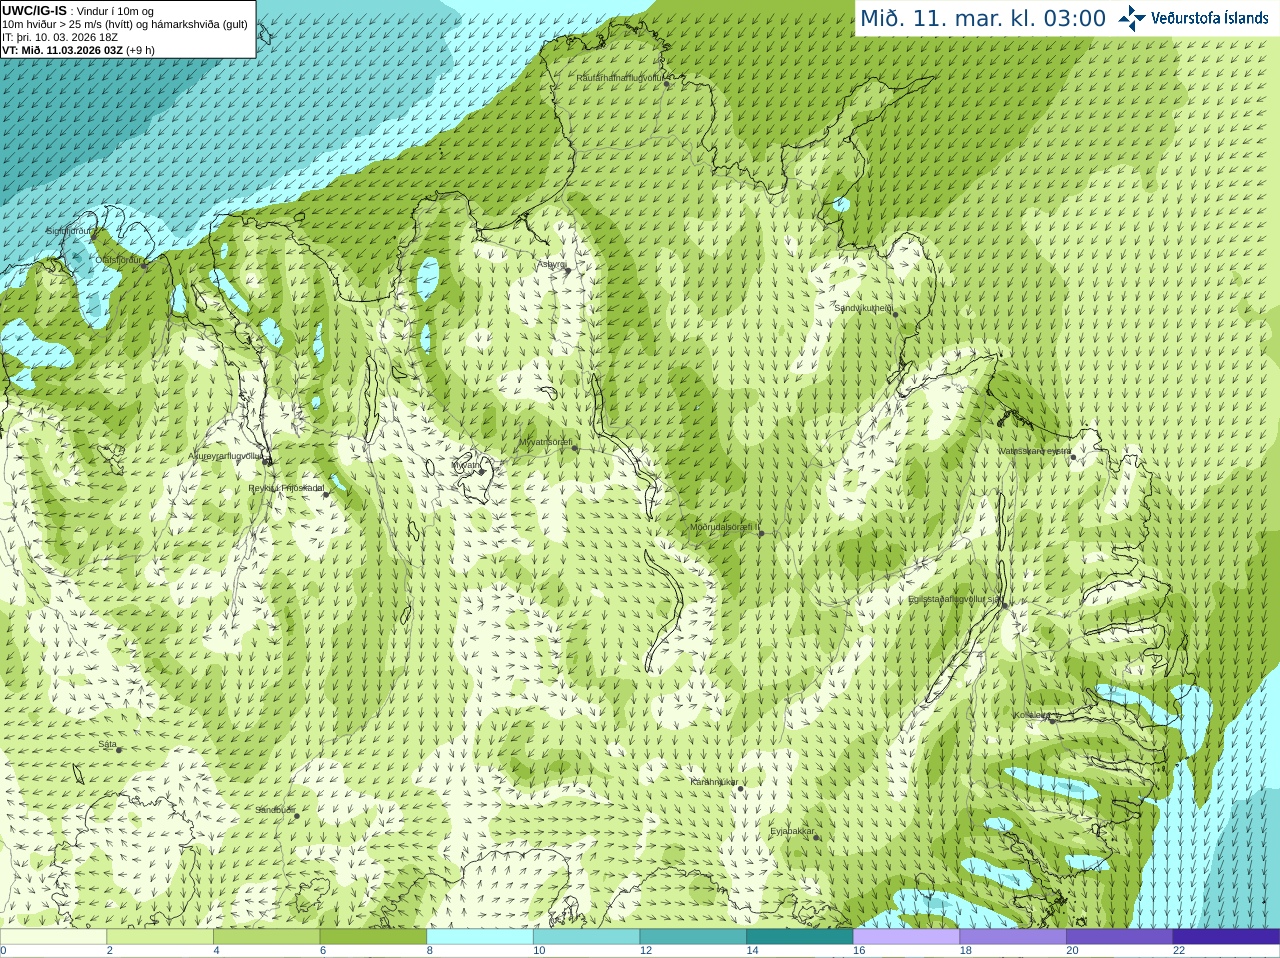Click the 20–22 m/s violet legend swatch
The width and height of the screenshot is (1280, 958).
pos(1119,937)
